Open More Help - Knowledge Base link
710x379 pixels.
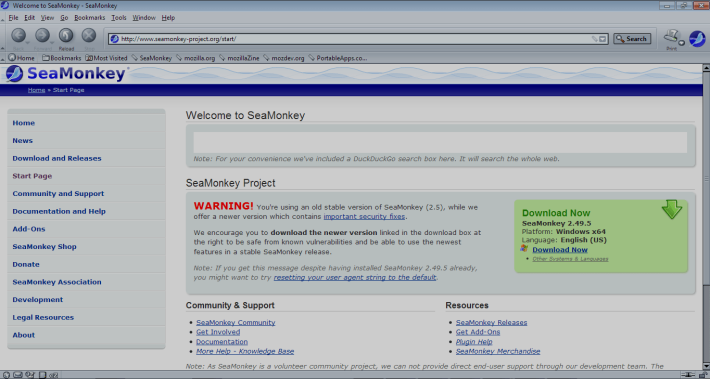pyautogui.click(x=245, y=351)
